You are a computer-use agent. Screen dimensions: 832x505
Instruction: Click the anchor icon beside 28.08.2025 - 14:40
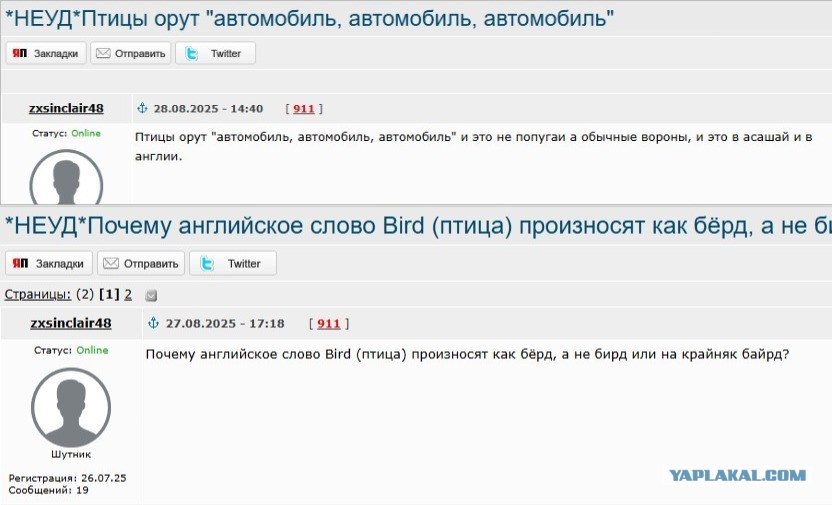142,108
